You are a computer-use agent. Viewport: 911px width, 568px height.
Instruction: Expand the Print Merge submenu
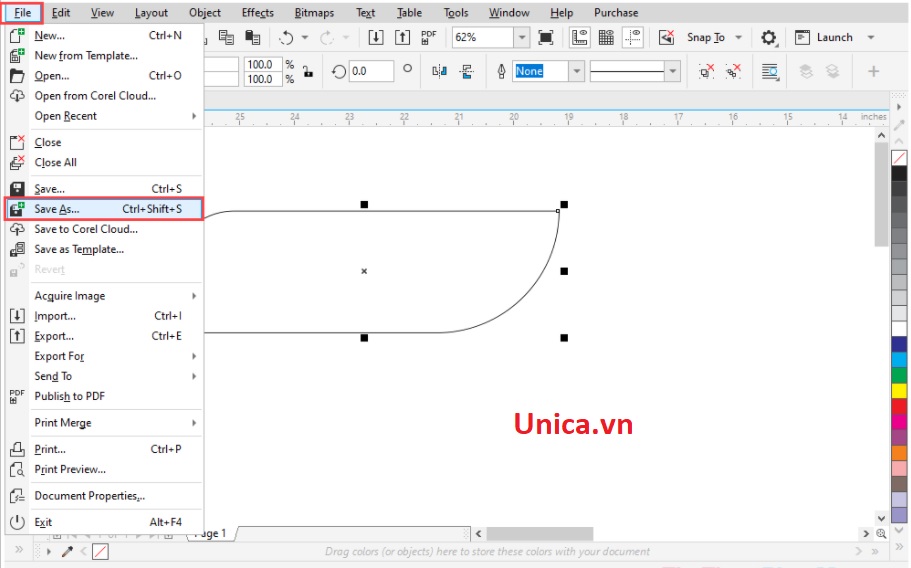click(194, 423)
